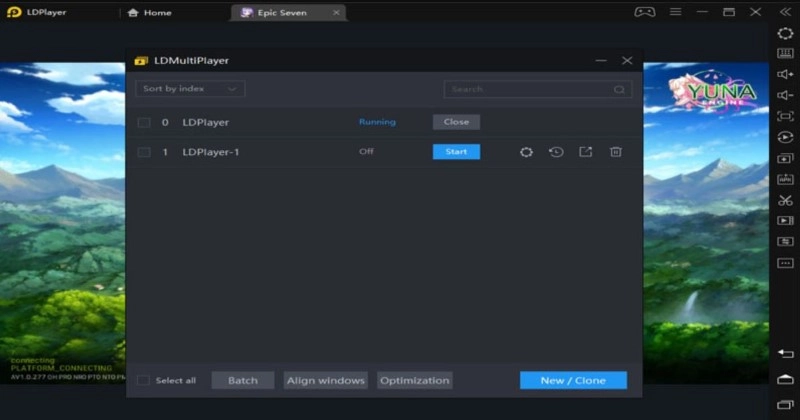Open the keyboard mapping tool in sidebar

785,54
